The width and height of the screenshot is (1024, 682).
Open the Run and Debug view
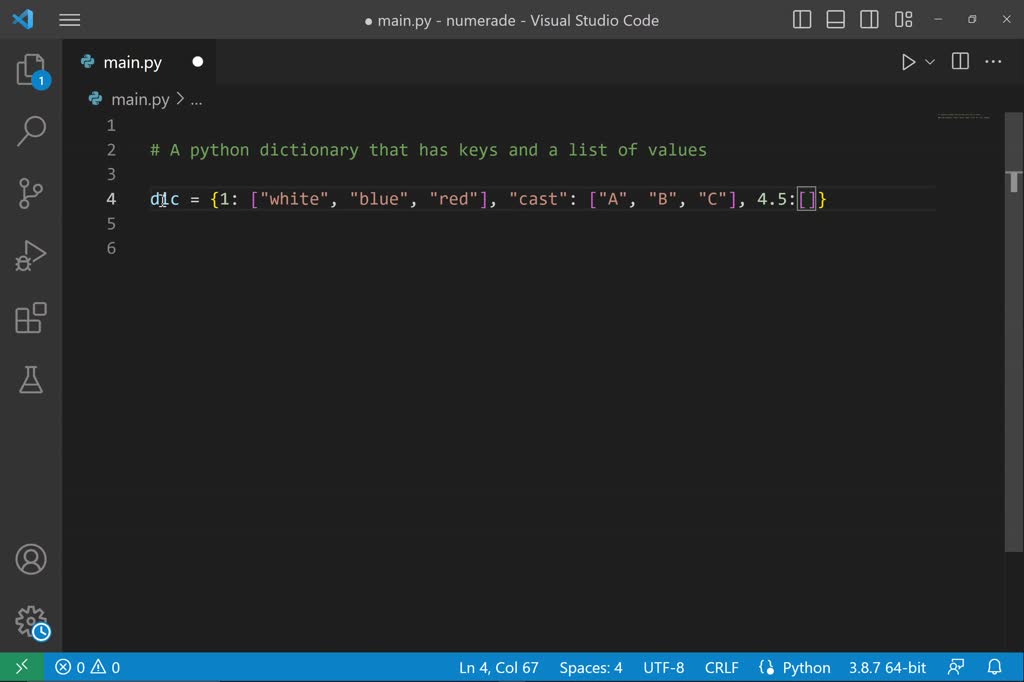coord(31,255)
